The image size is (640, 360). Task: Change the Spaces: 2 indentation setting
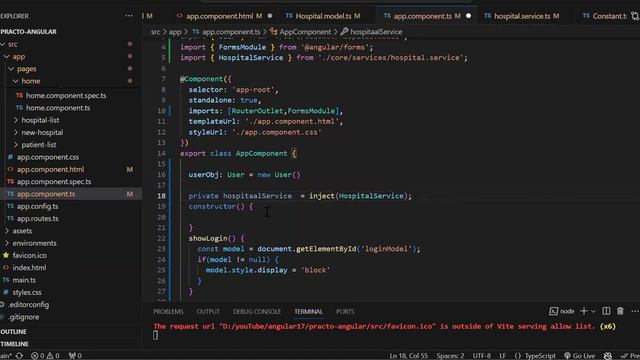coord(450,356)
